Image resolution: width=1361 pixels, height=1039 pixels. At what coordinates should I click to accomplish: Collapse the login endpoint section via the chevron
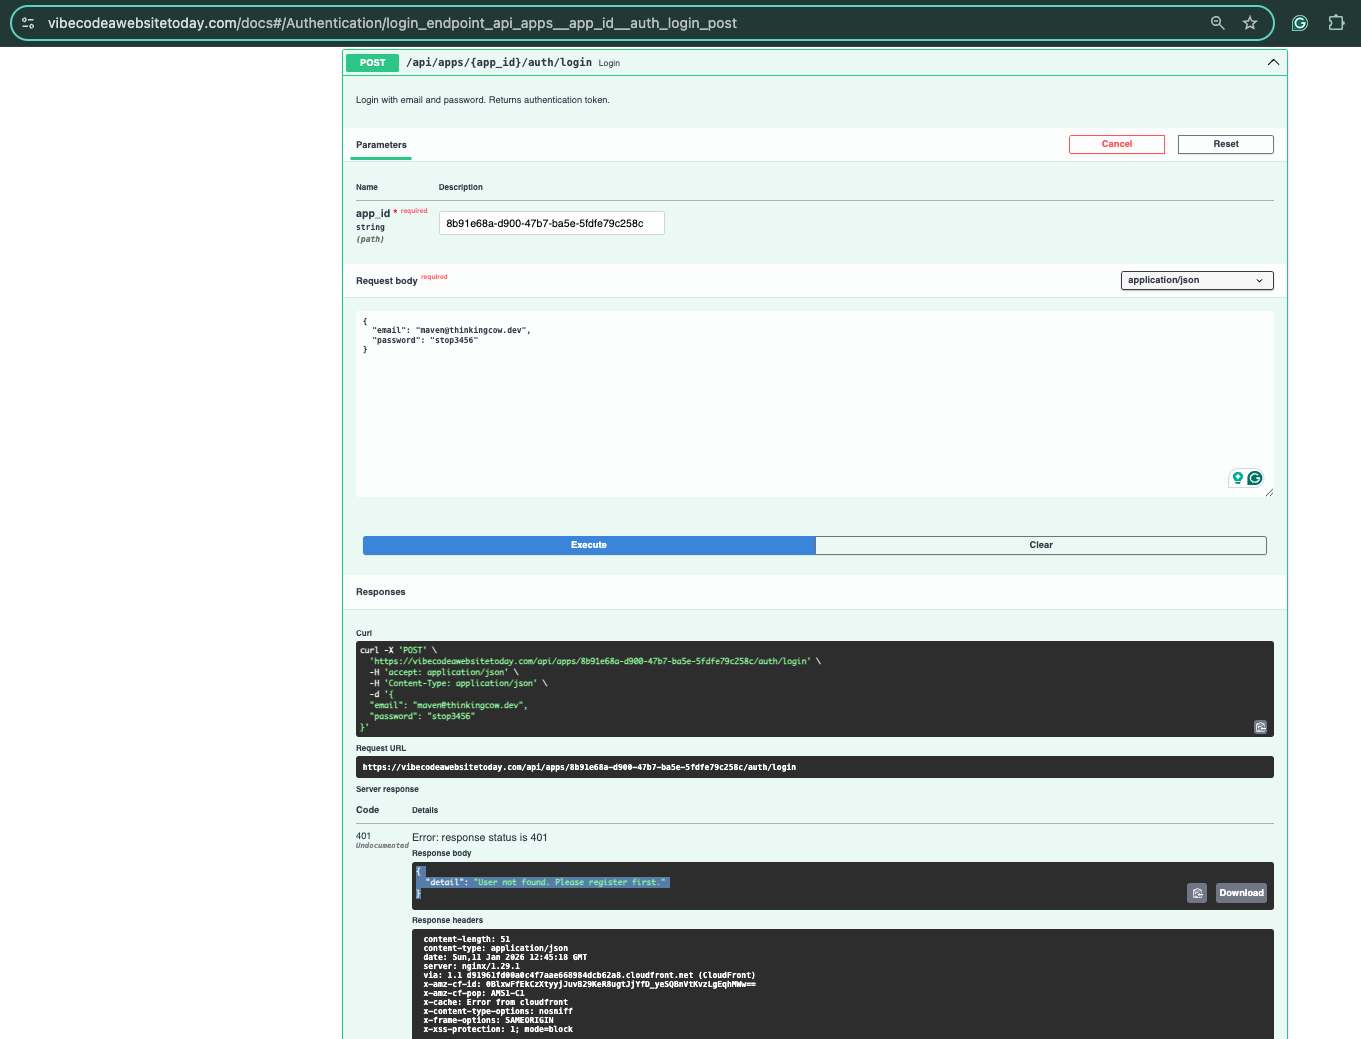click(1273, 61)
